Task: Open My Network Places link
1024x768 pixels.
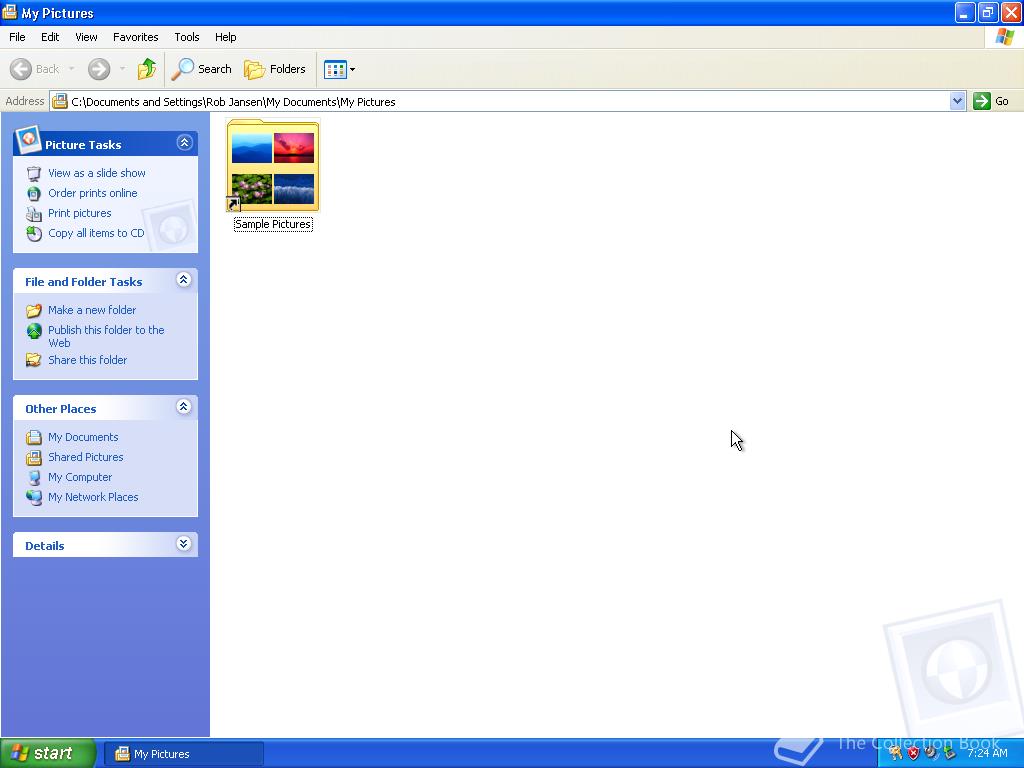Action: (93, 498)
